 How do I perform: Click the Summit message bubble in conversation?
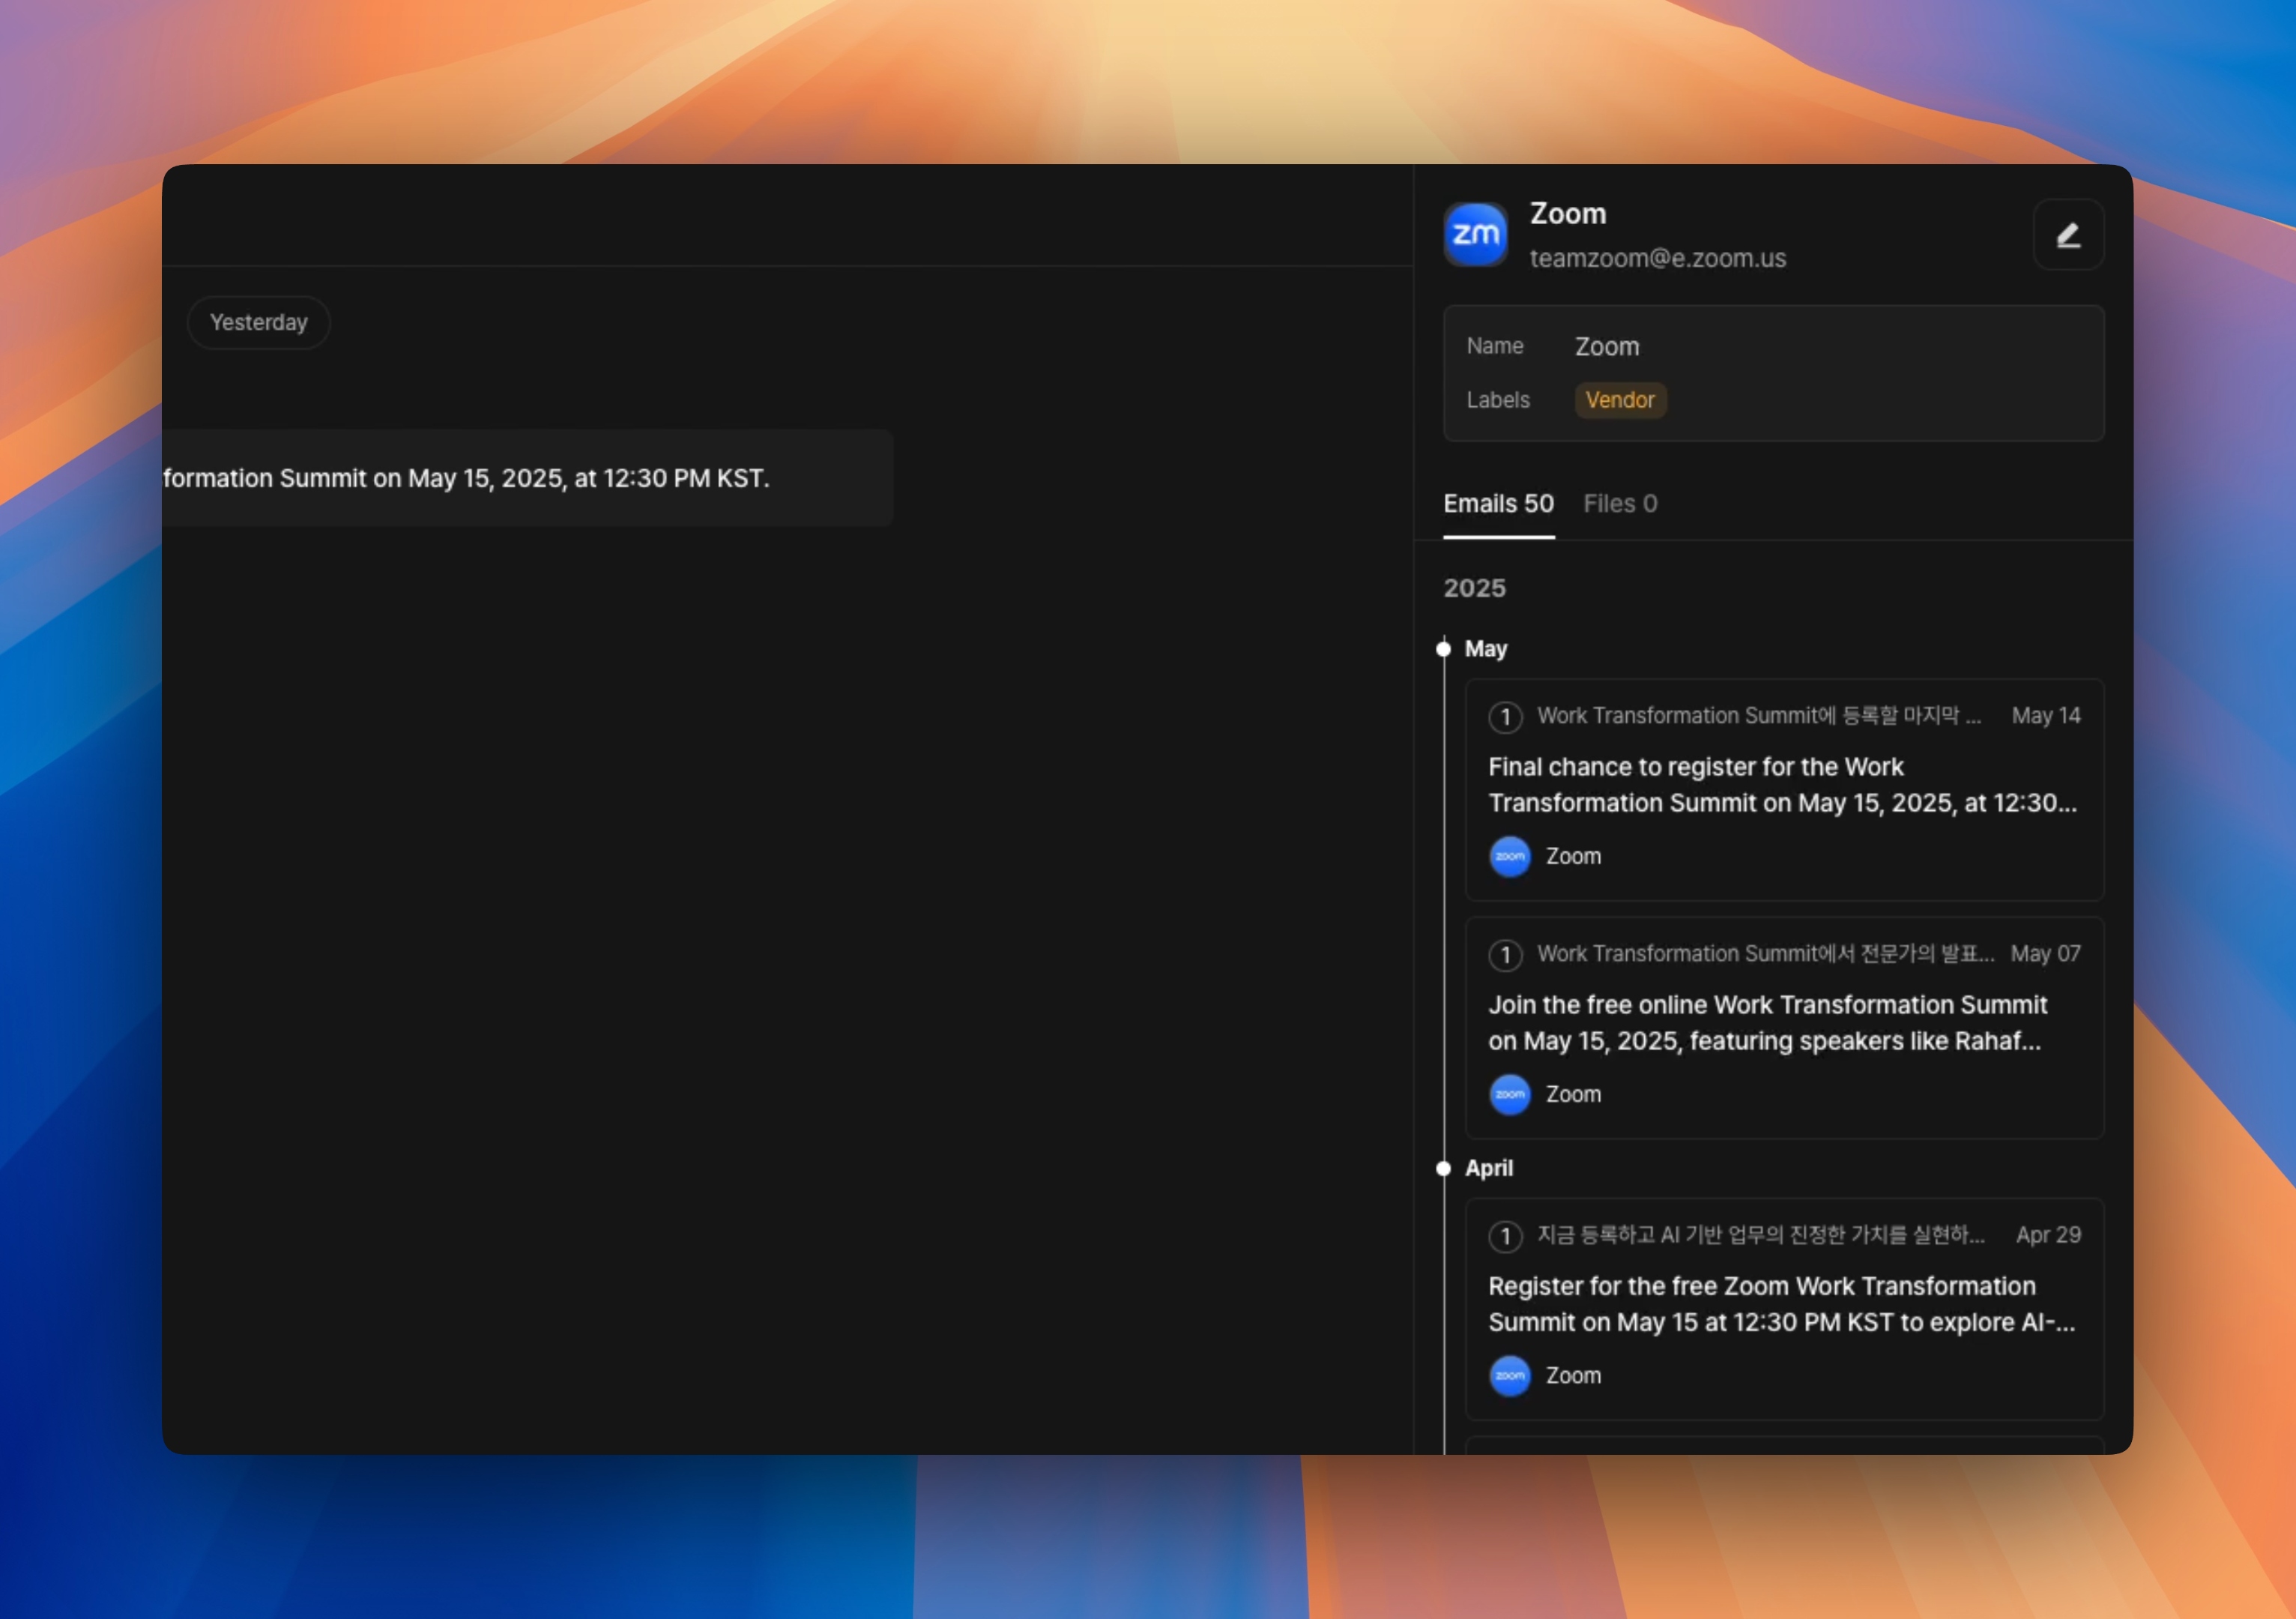coord(527,478)
